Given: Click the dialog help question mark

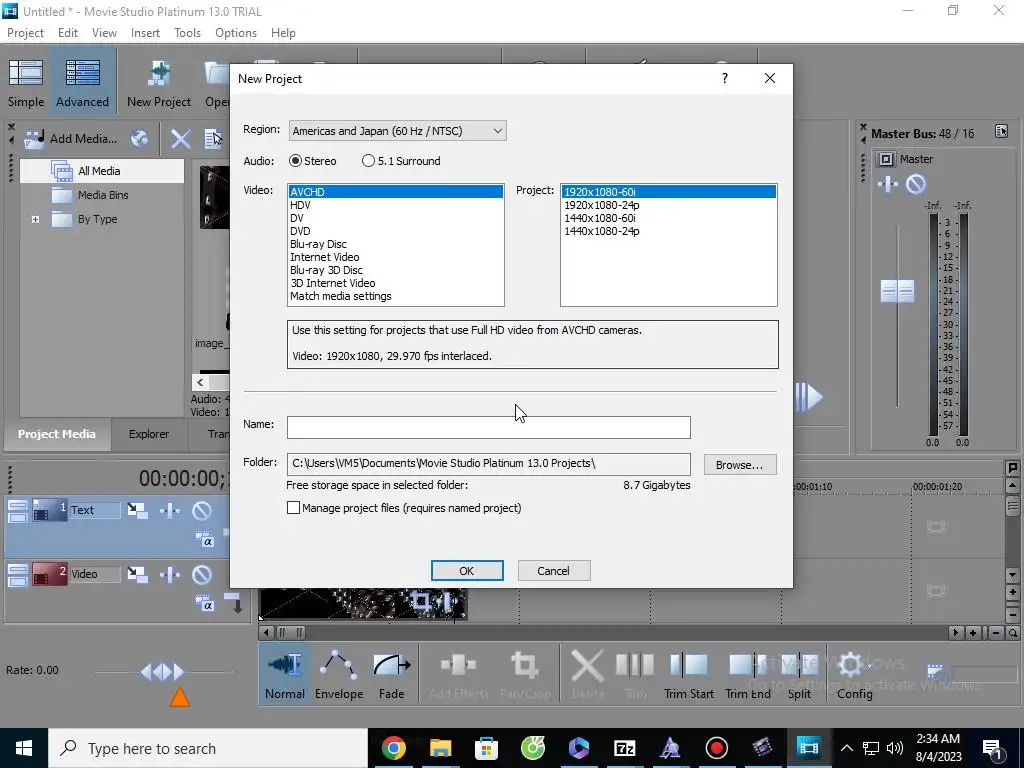Looking at the screenshot, I should coord(724,78).
